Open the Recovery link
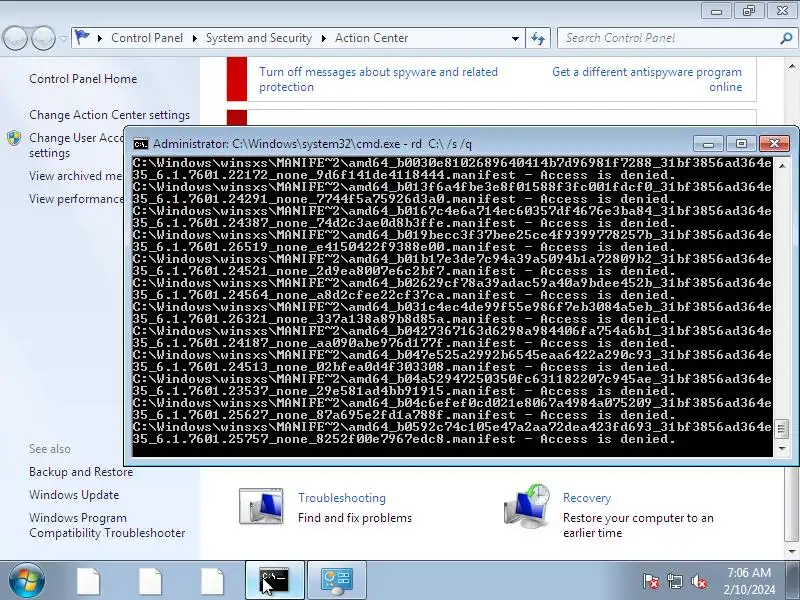800x600 pixels. [587, 497]
